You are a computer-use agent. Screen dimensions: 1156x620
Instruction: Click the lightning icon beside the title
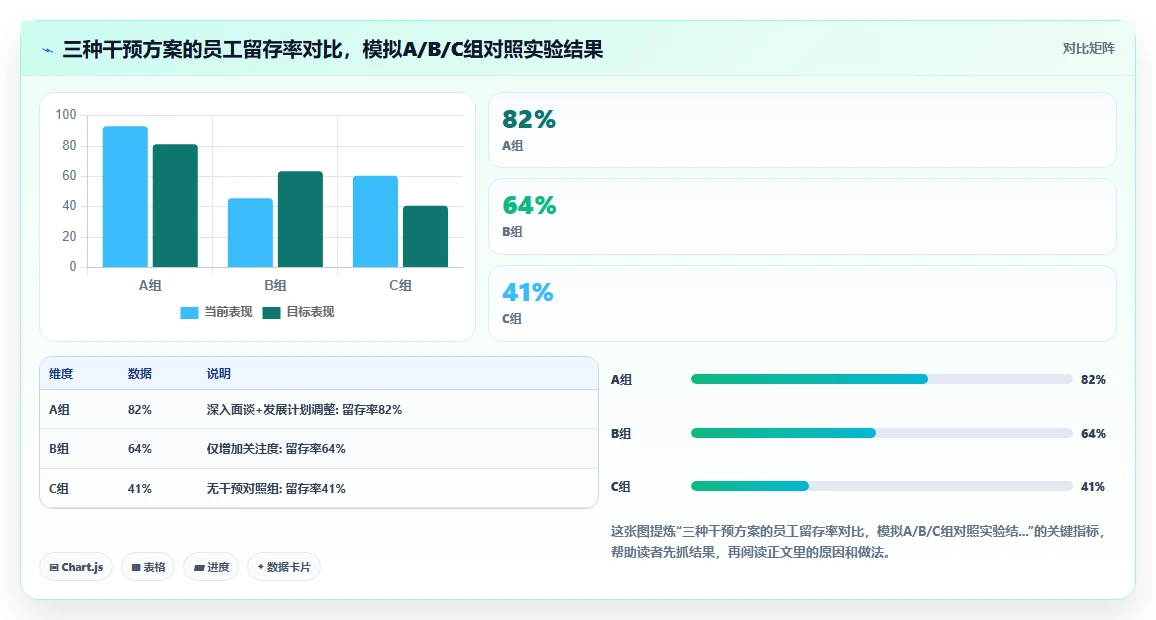[48, 50]
